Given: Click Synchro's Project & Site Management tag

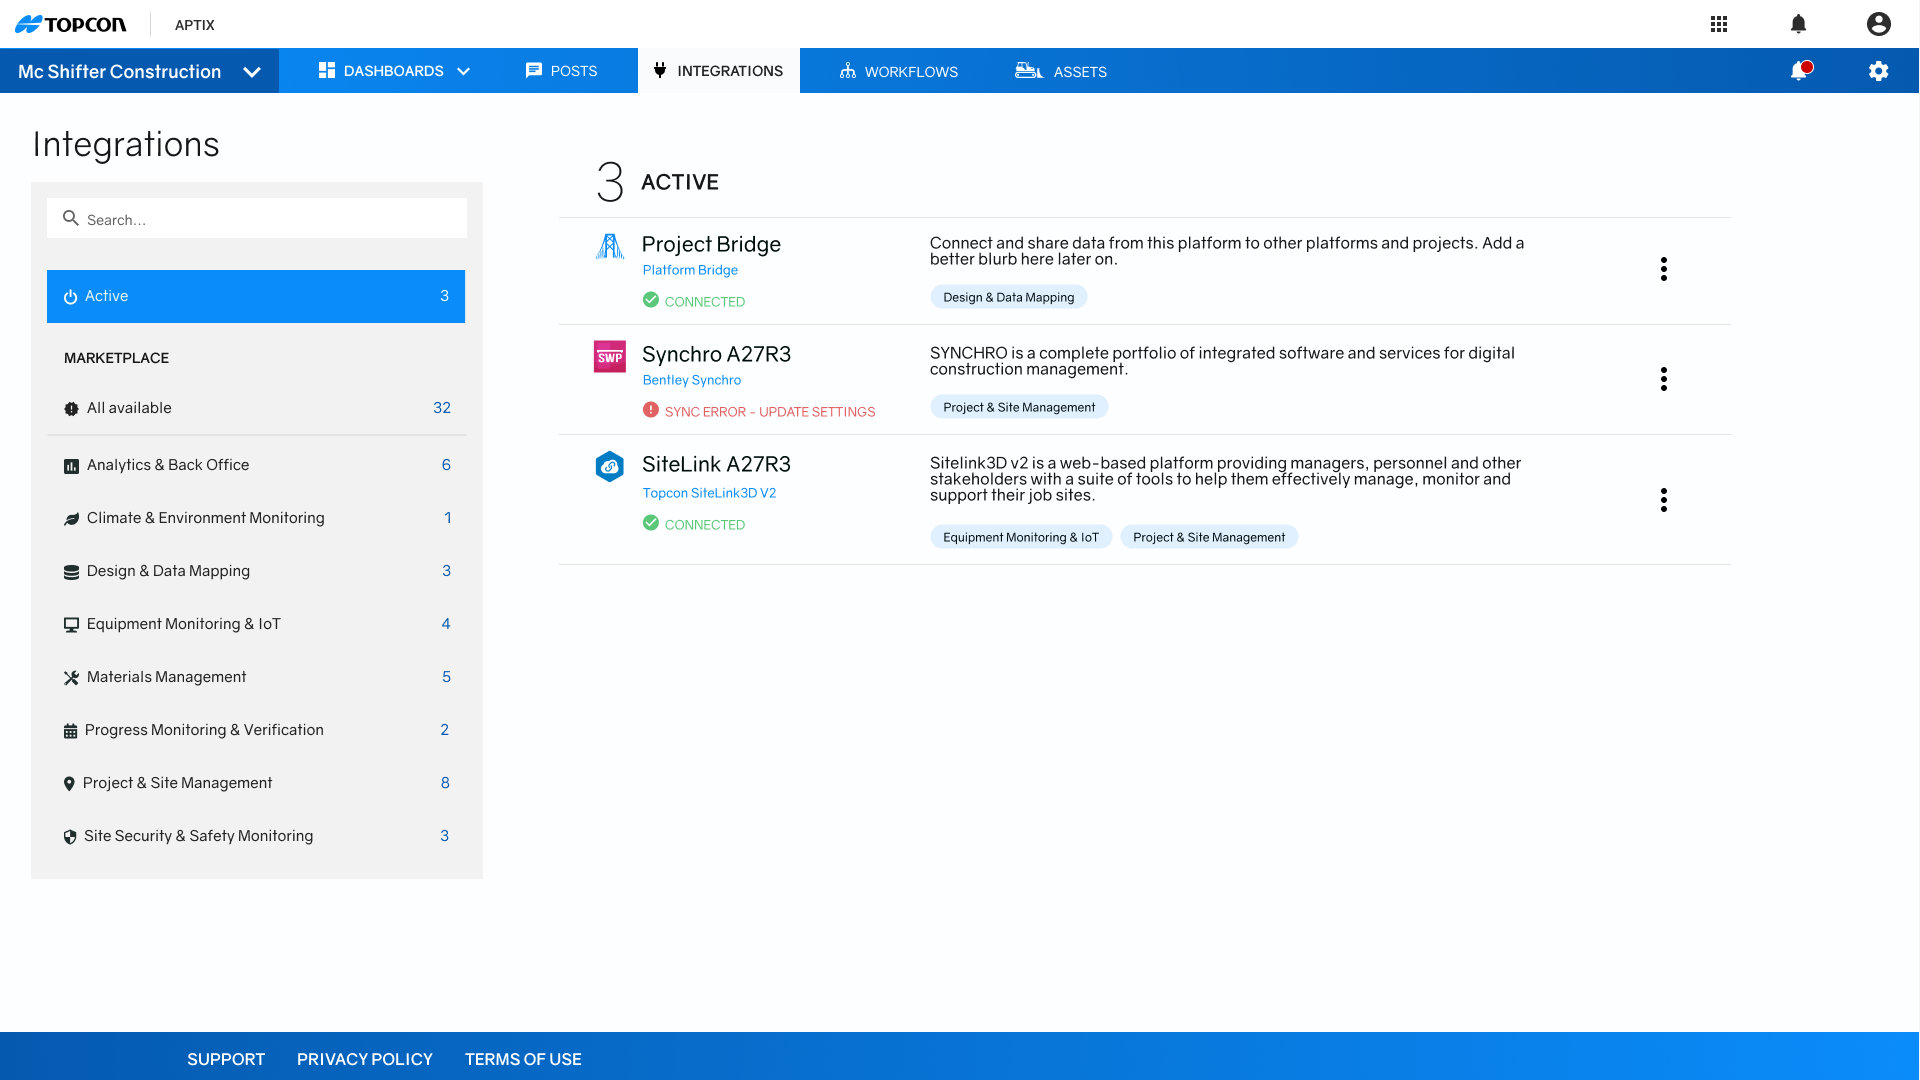Looking at the screenshot, I should [x=1019, y=407].
